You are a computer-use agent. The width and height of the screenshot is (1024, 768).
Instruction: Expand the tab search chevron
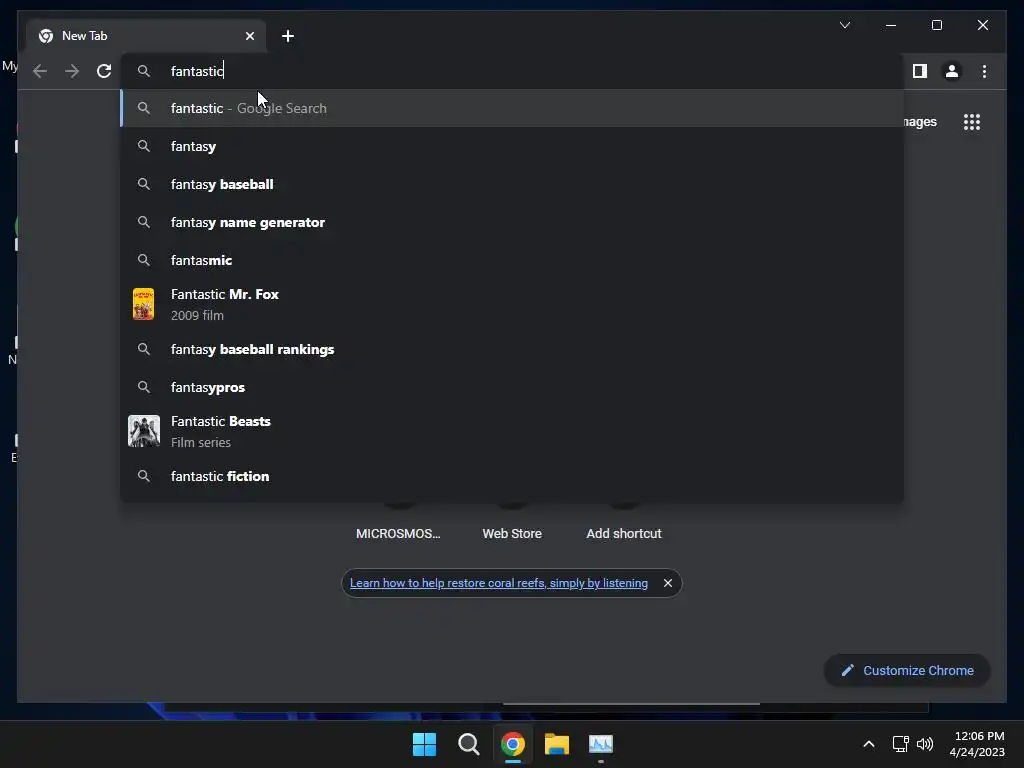coord(844,25)
